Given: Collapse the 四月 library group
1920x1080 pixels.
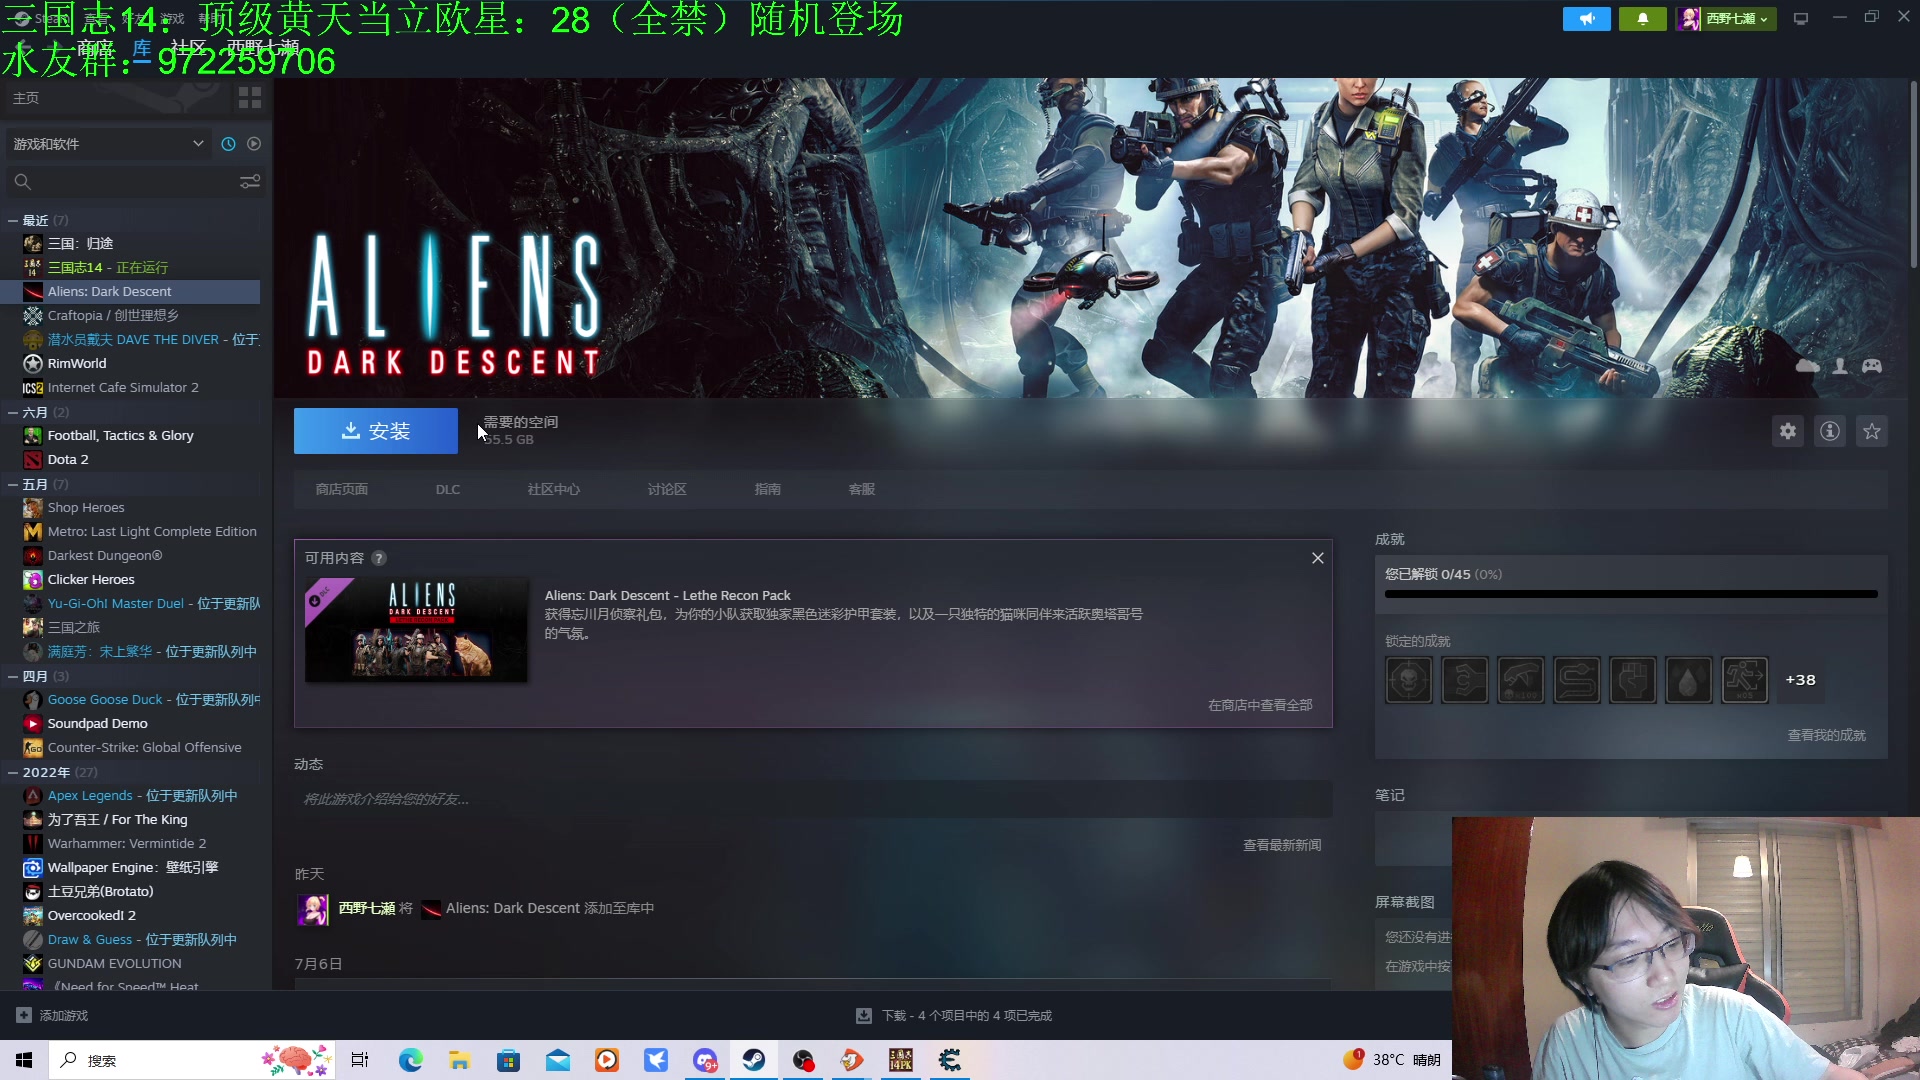Looking at the screenshot, I should tap(13, 676).
